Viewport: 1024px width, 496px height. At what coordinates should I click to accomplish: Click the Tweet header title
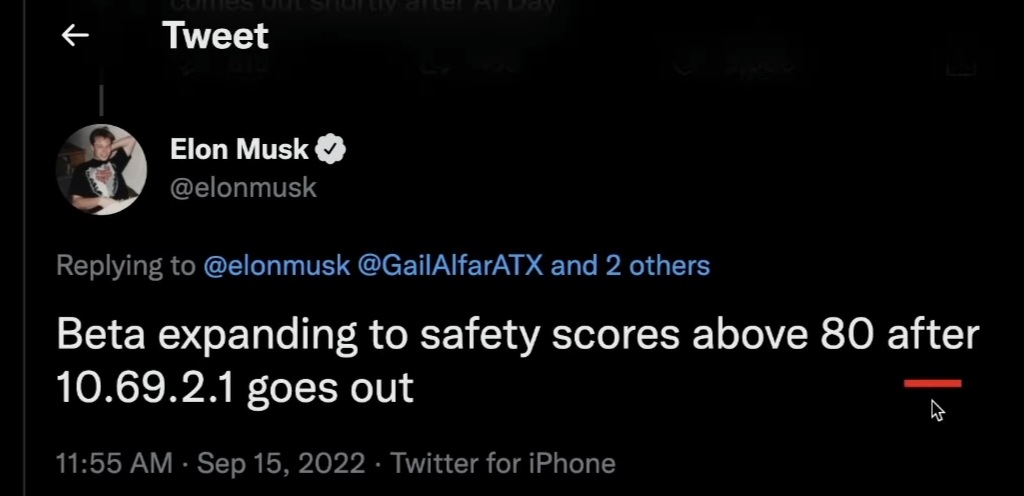point(216,35)
